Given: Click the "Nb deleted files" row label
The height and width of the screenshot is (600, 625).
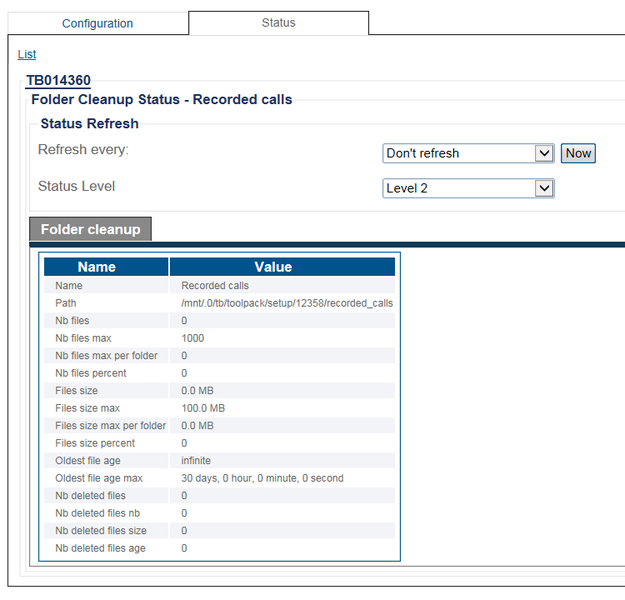Looking at the screenshot, I should tap(90, 496).
